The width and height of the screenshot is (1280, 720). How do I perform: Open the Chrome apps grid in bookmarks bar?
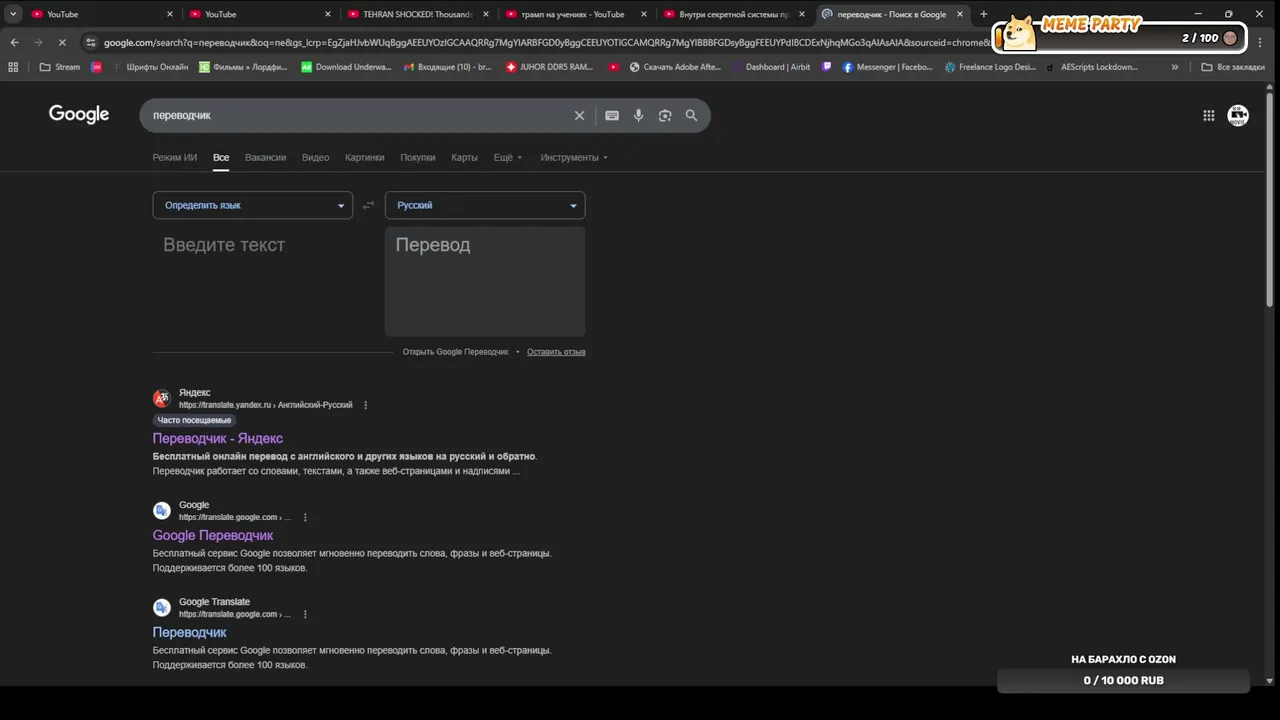point(13,67)
